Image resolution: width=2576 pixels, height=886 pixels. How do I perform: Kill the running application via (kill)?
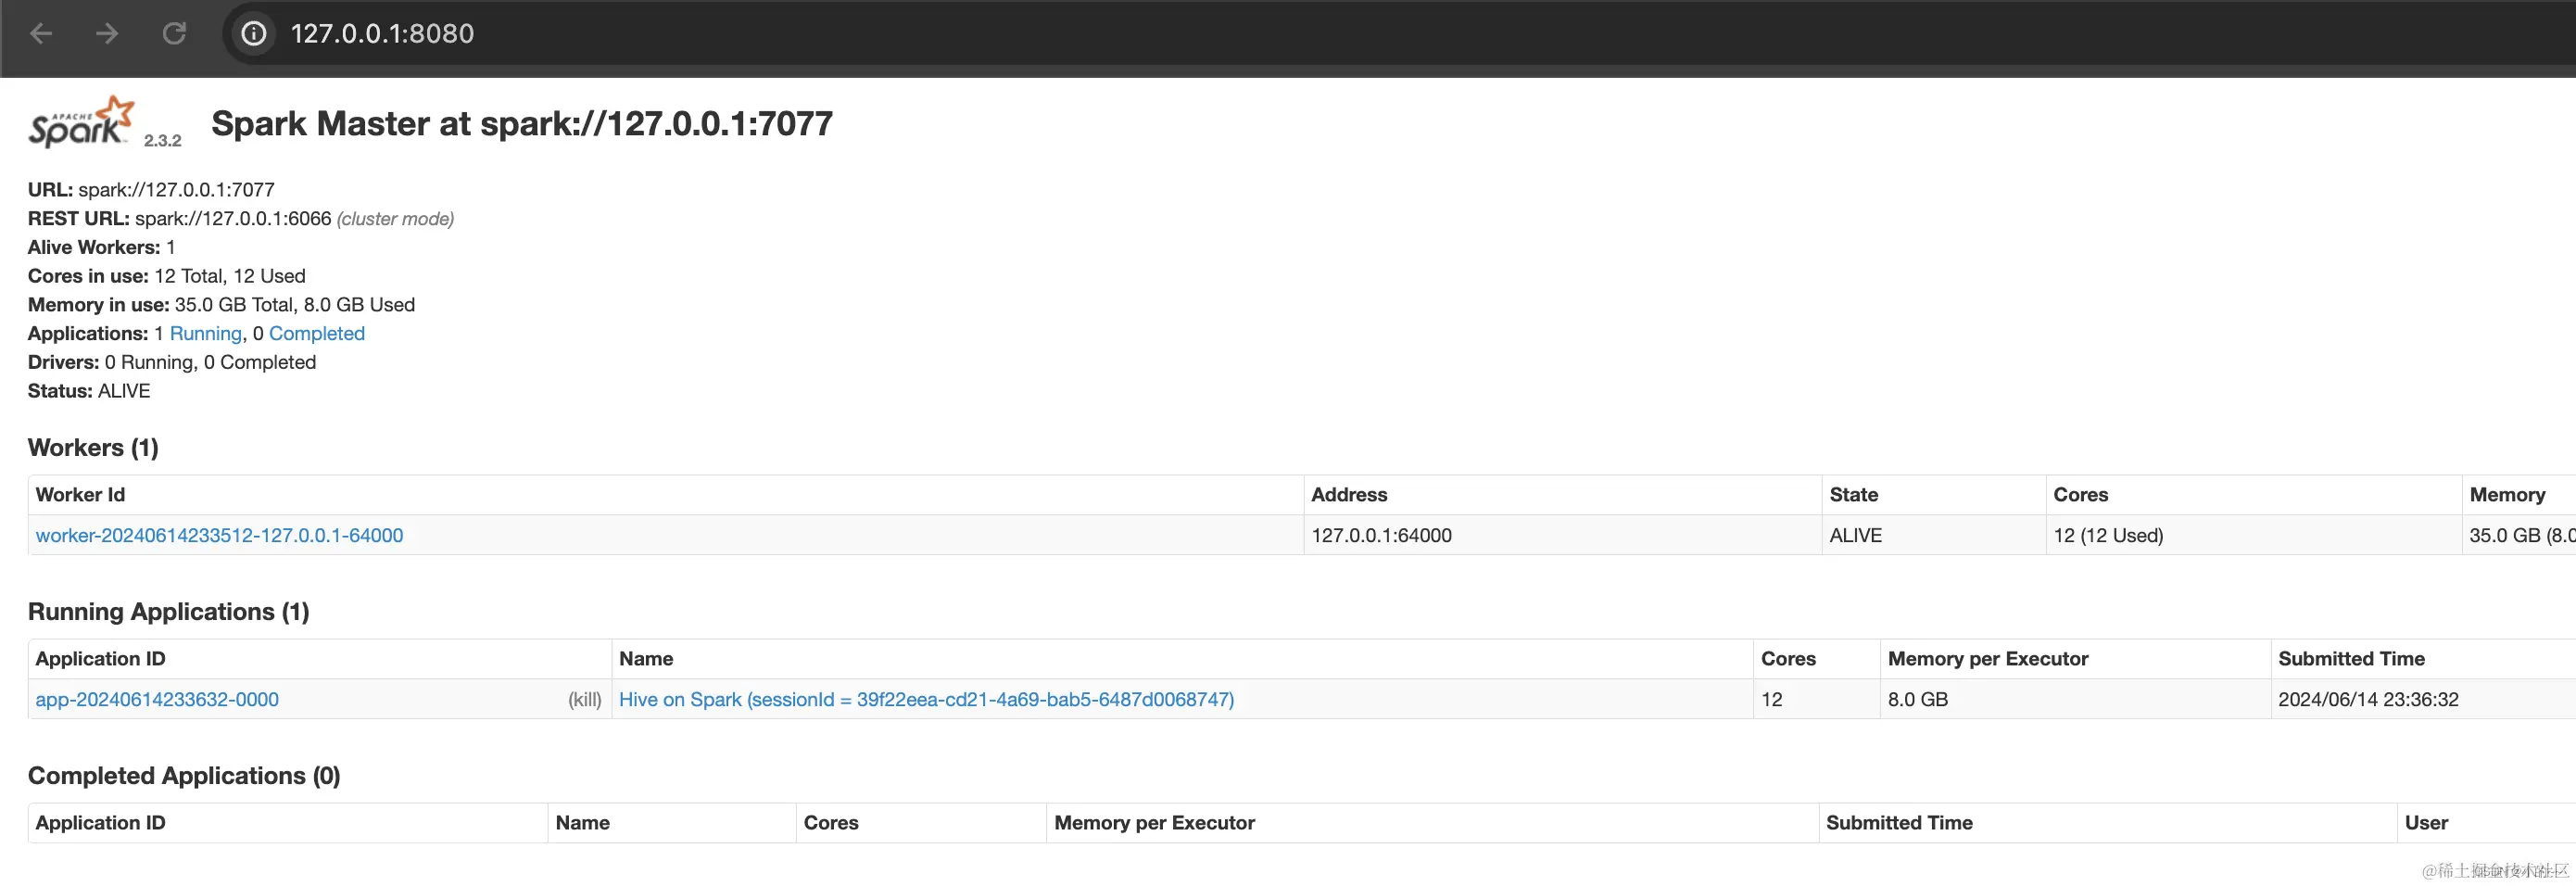pyautogui.click(x=585, y=699)
